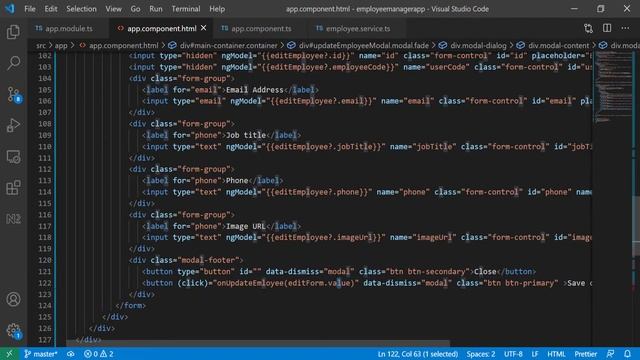Open notifications bell in status bar
The width and height of the screenshot is (640, 360).
pyautogui.click(x=627, y=354)
